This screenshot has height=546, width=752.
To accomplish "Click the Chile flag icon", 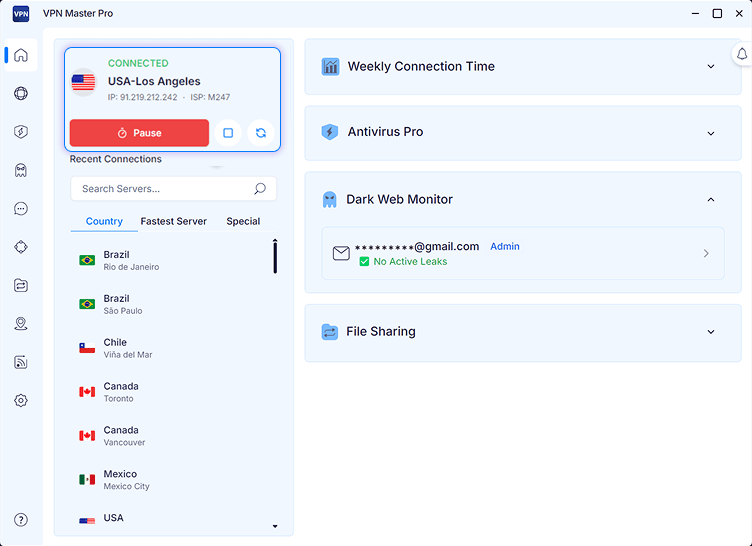I will click(x=87, y=348).
